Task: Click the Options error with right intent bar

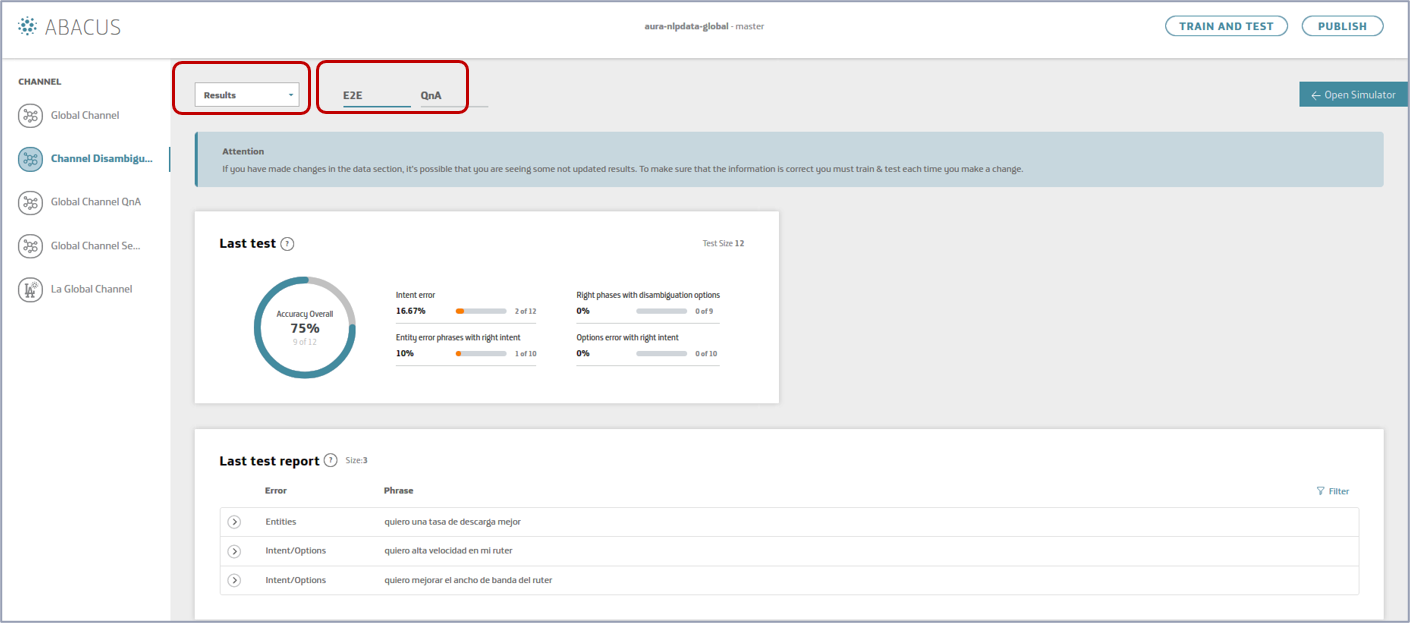Action: coord(662,353)
